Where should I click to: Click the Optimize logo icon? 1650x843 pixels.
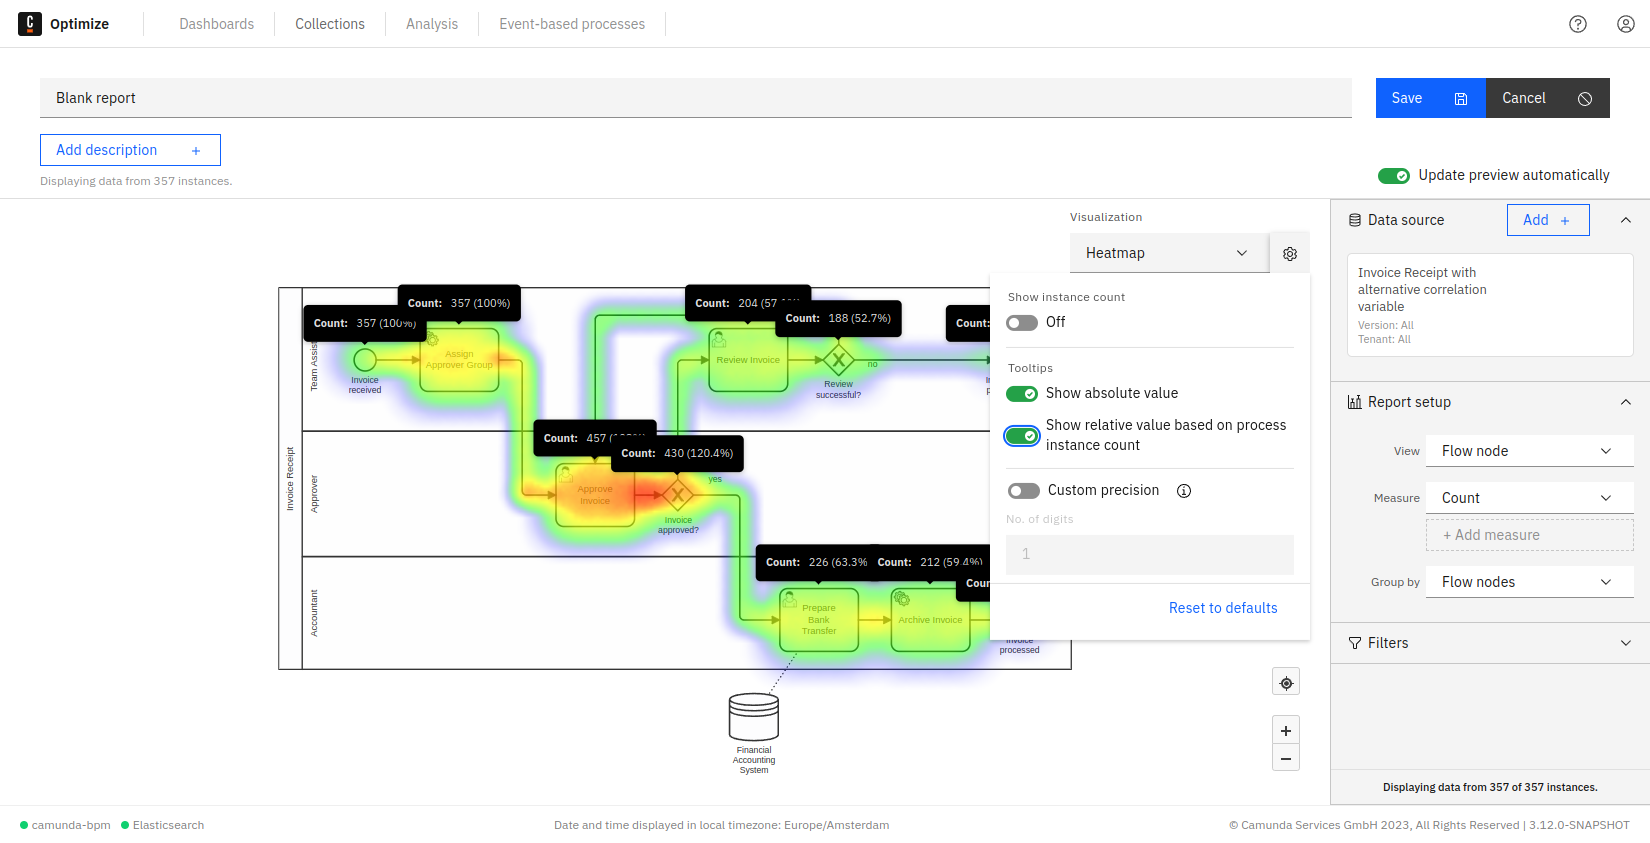pyautogui.click(x=30, y=24)
